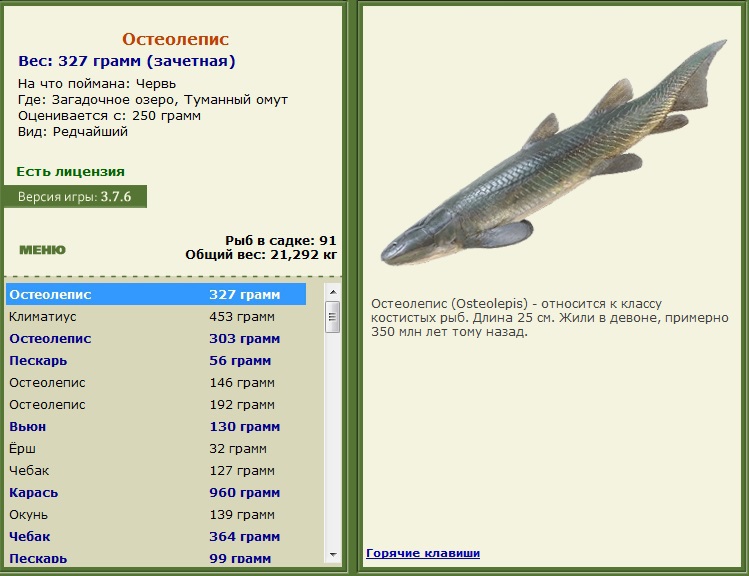Click the Общий вес: 21,292 кг text
749x576 pixels.
(x=261, y=255)
